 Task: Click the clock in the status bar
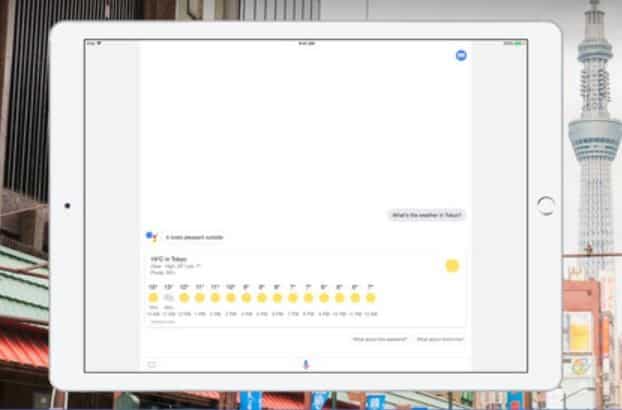pos(305,43)
